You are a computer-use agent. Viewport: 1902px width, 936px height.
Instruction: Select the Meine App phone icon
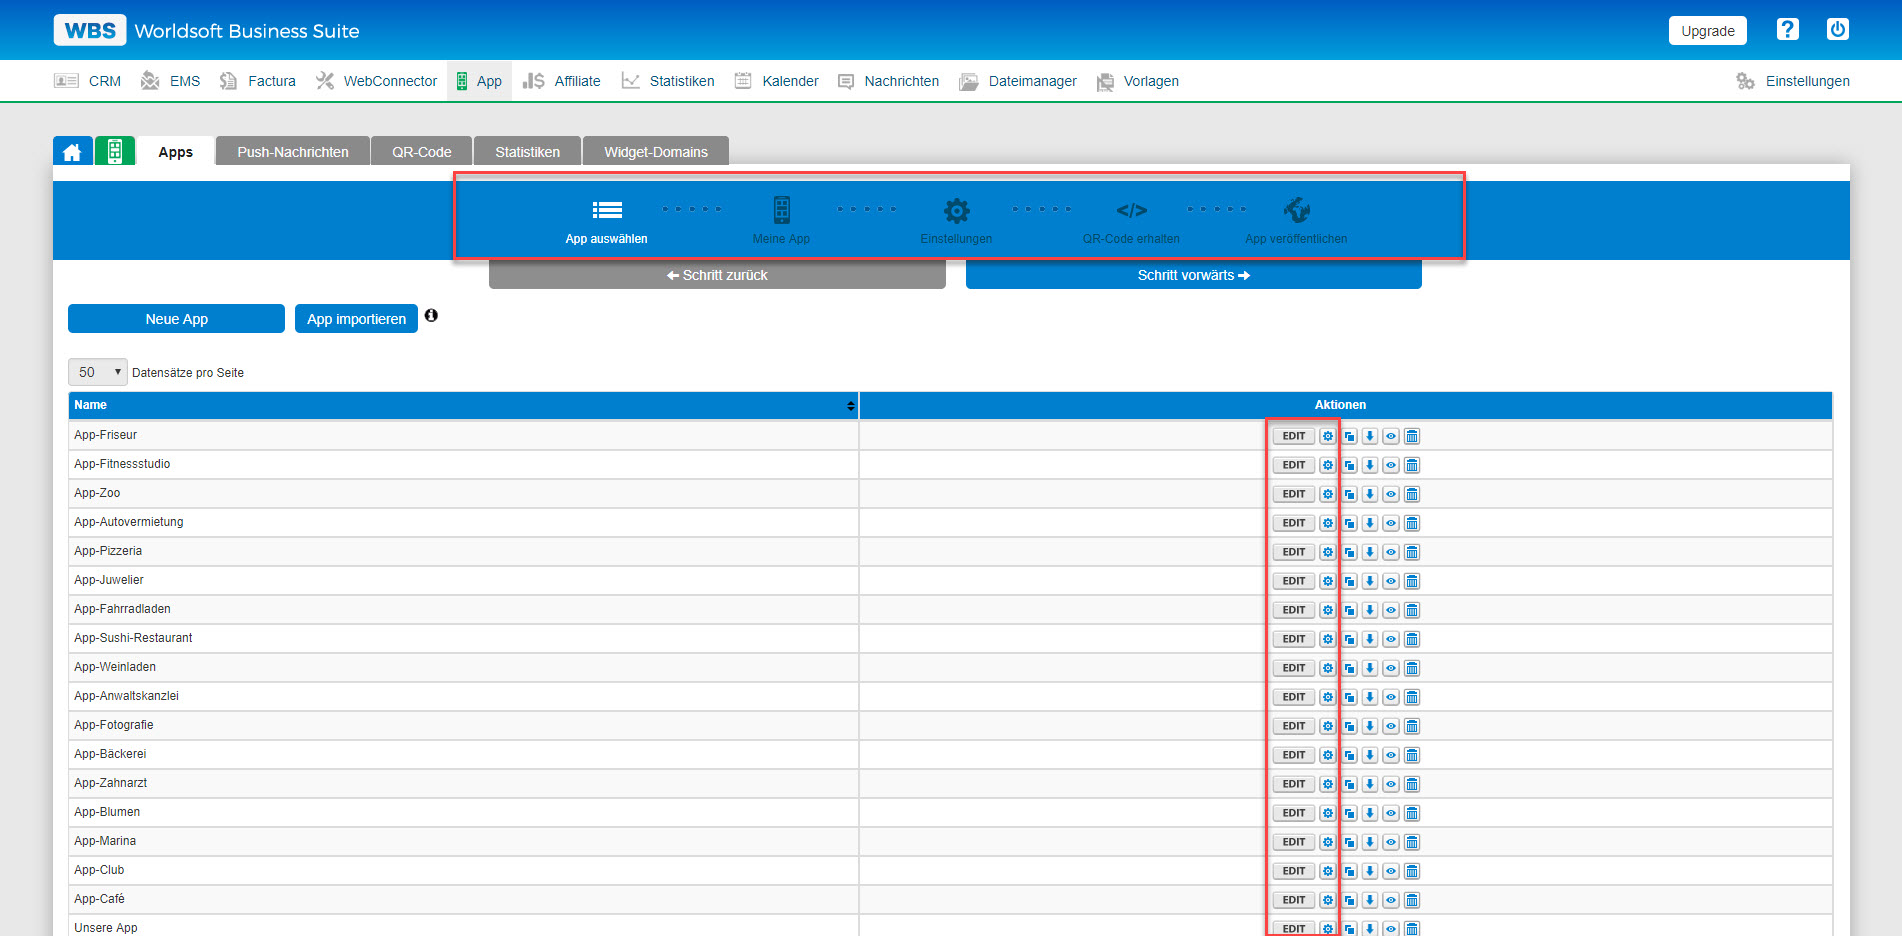pyautogui.click(x=781, y=210)
